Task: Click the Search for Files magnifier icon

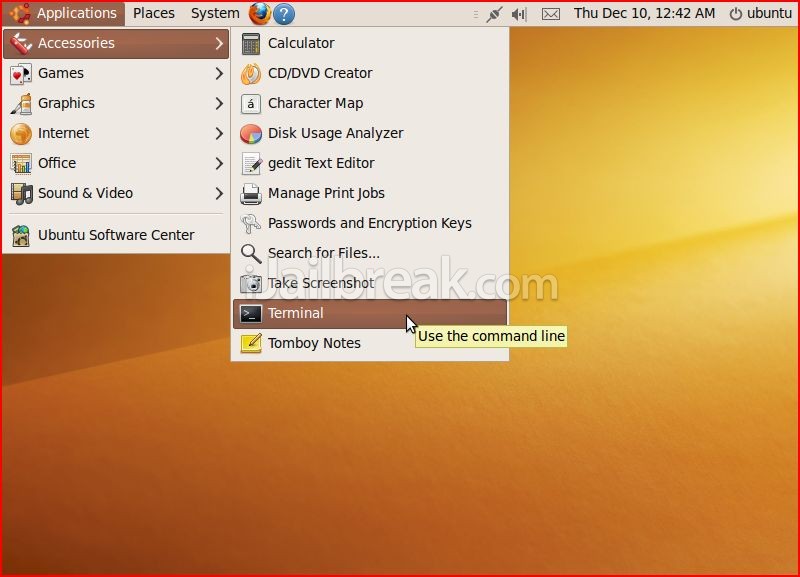Action: click(x=251, y=254)
